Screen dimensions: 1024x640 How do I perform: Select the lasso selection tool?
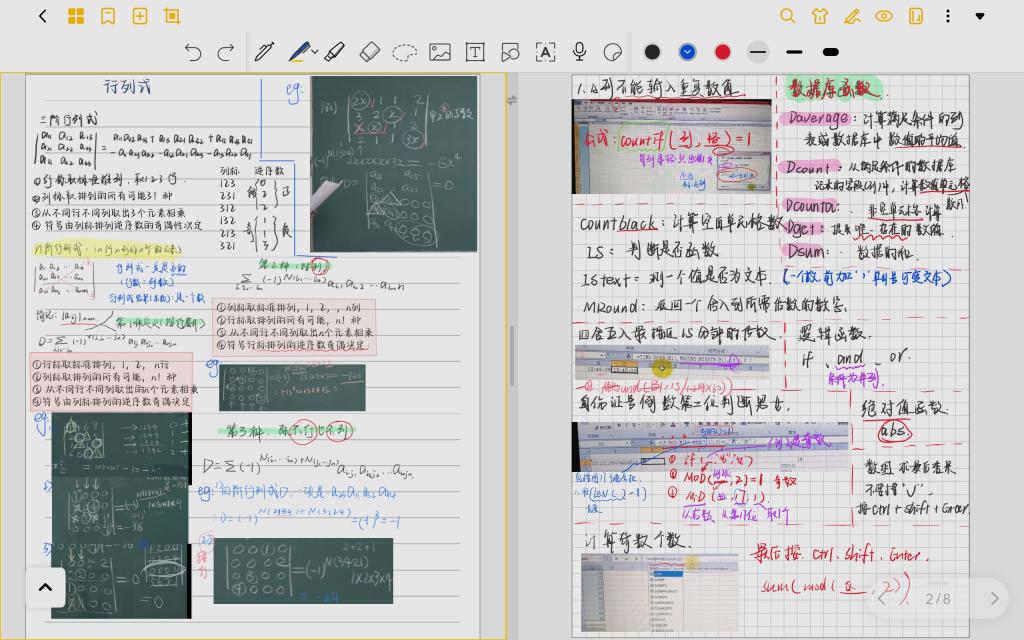pos(404,52)
